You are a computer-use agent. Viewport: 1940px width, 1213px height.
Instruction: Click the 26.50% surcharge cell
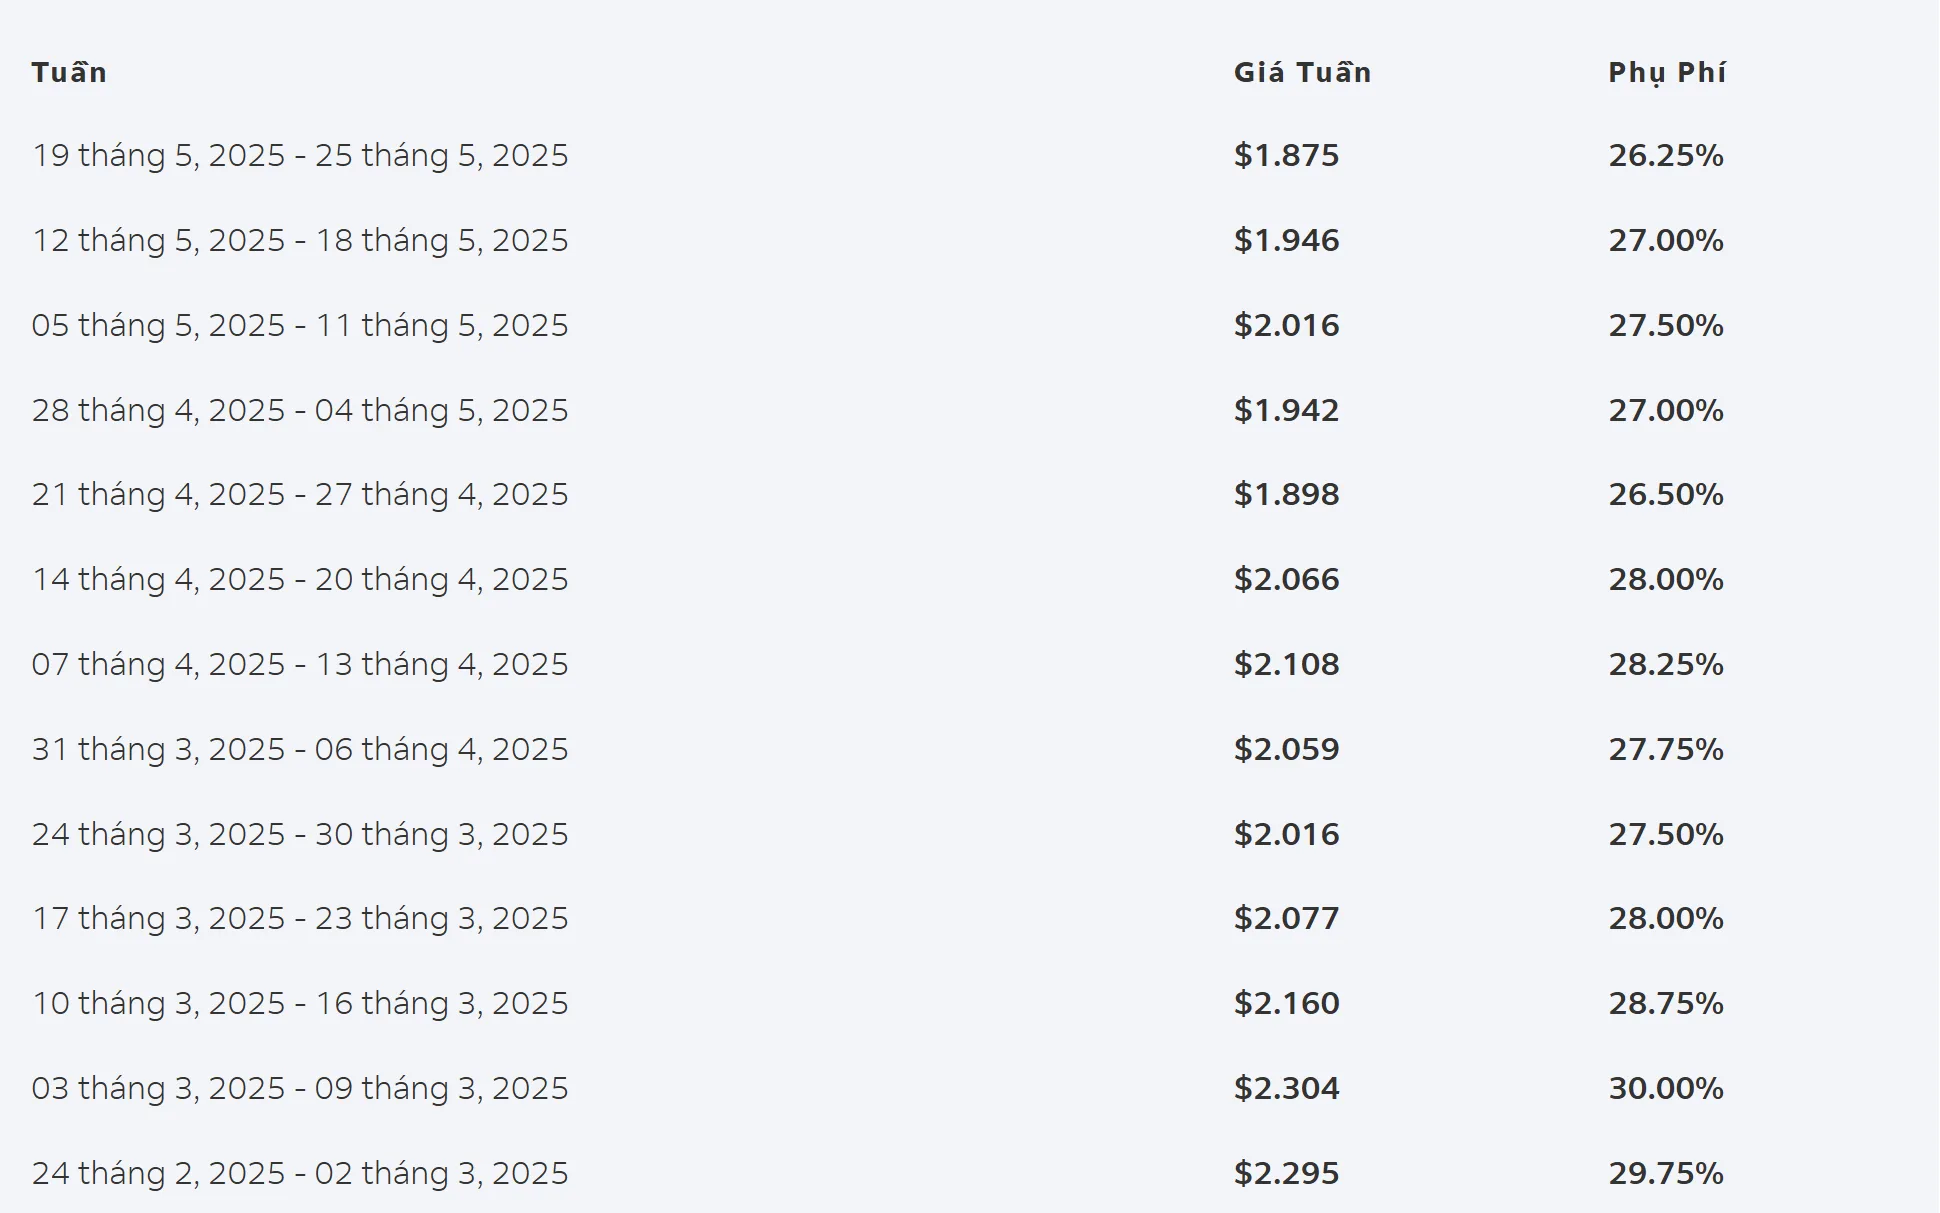pyautogui.click(x=1666, y=494)
